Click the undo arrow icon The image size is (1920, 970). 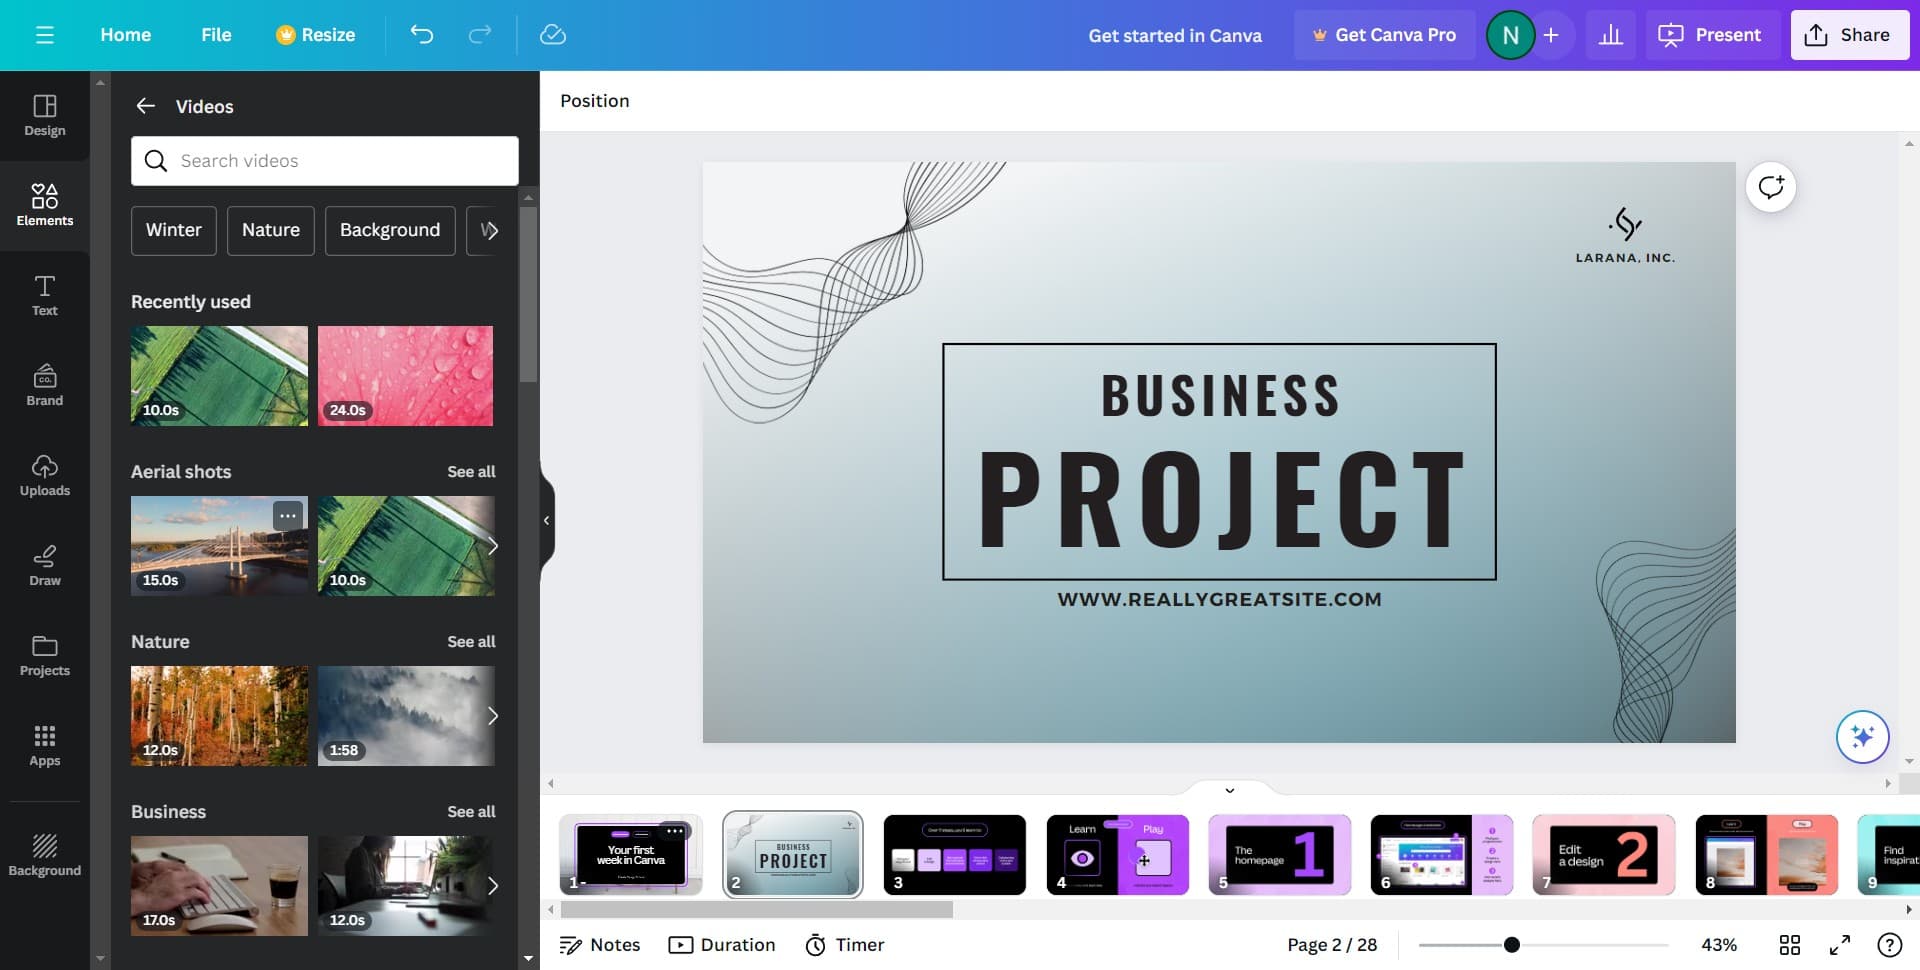422,35
